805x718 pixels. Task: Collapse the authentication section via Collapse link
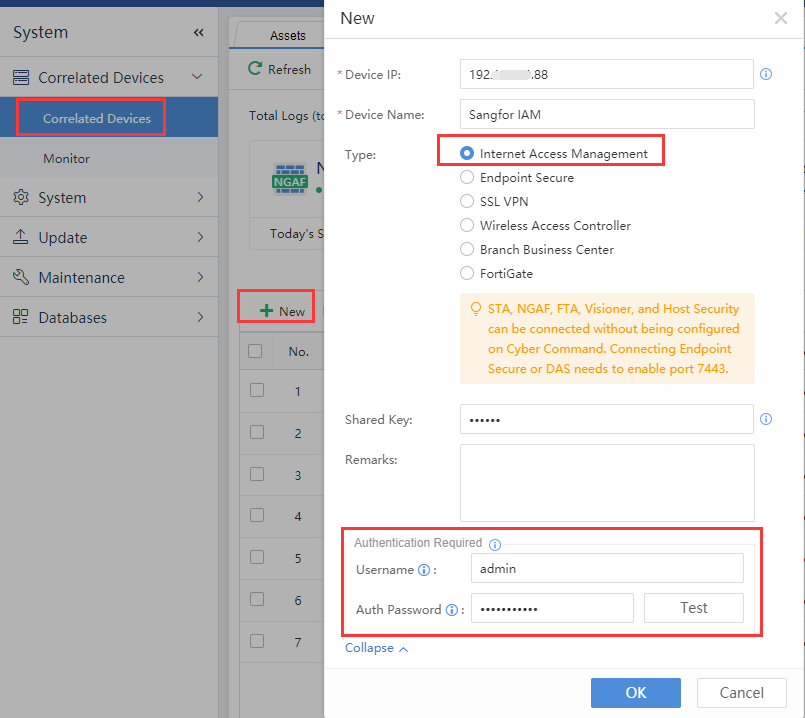pyautogui.click(x=376, y=648)
